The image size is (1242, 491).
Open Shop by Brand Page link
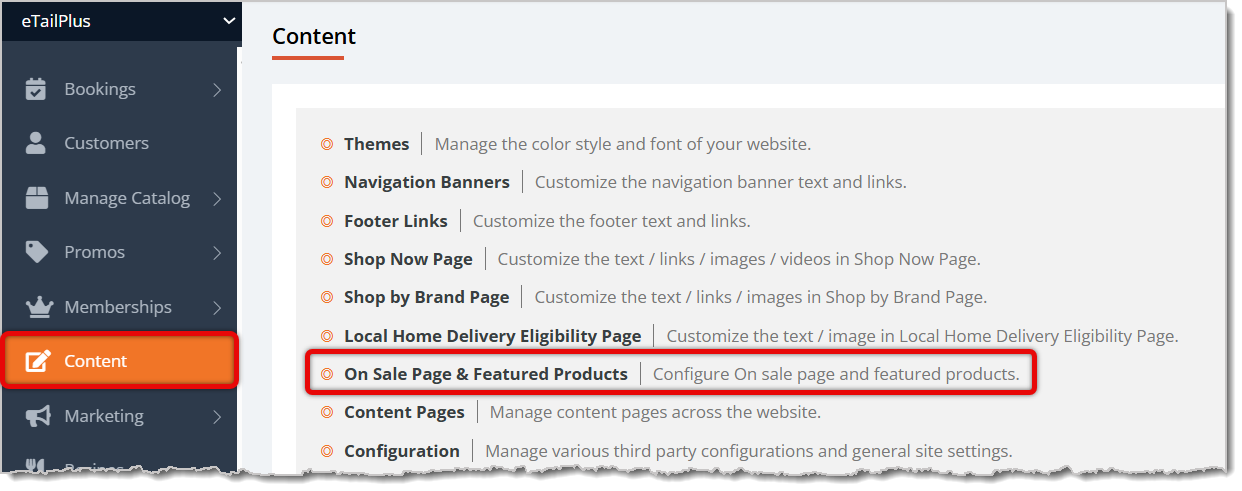coord(427,297)
